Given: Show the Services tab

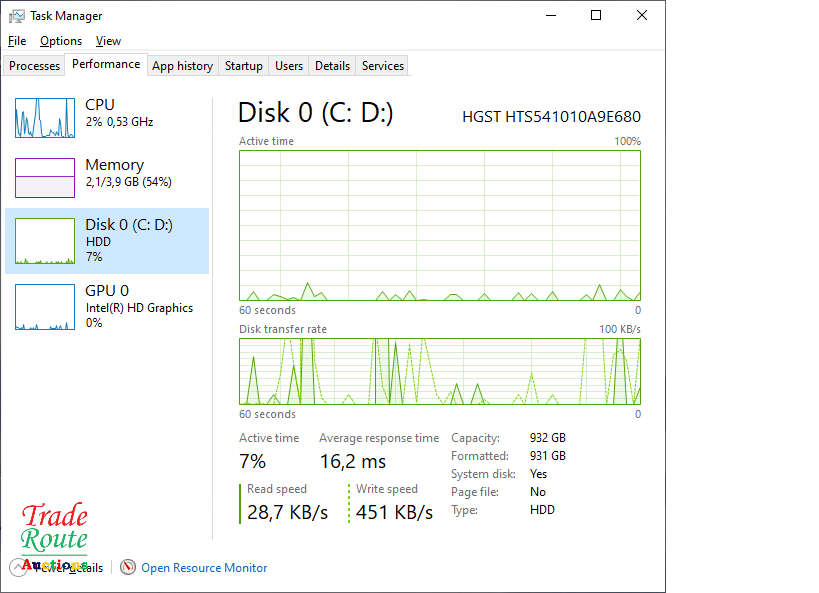Looking at the screenshot, I should (x=383, y=66).
